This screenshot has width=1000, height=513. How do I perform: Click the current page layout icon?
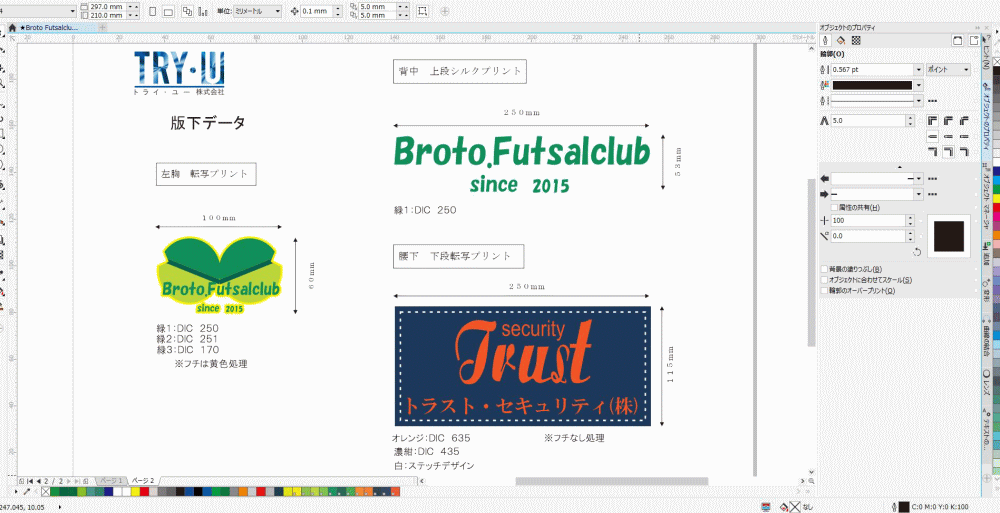pos(203,11)
